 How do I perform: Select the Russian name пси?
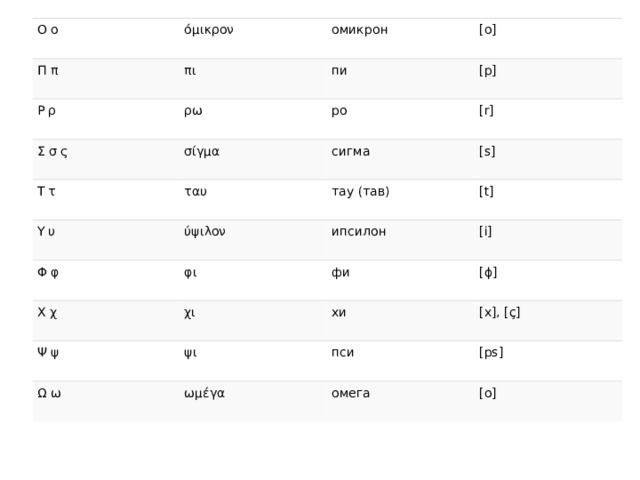(x=342, y=352)
